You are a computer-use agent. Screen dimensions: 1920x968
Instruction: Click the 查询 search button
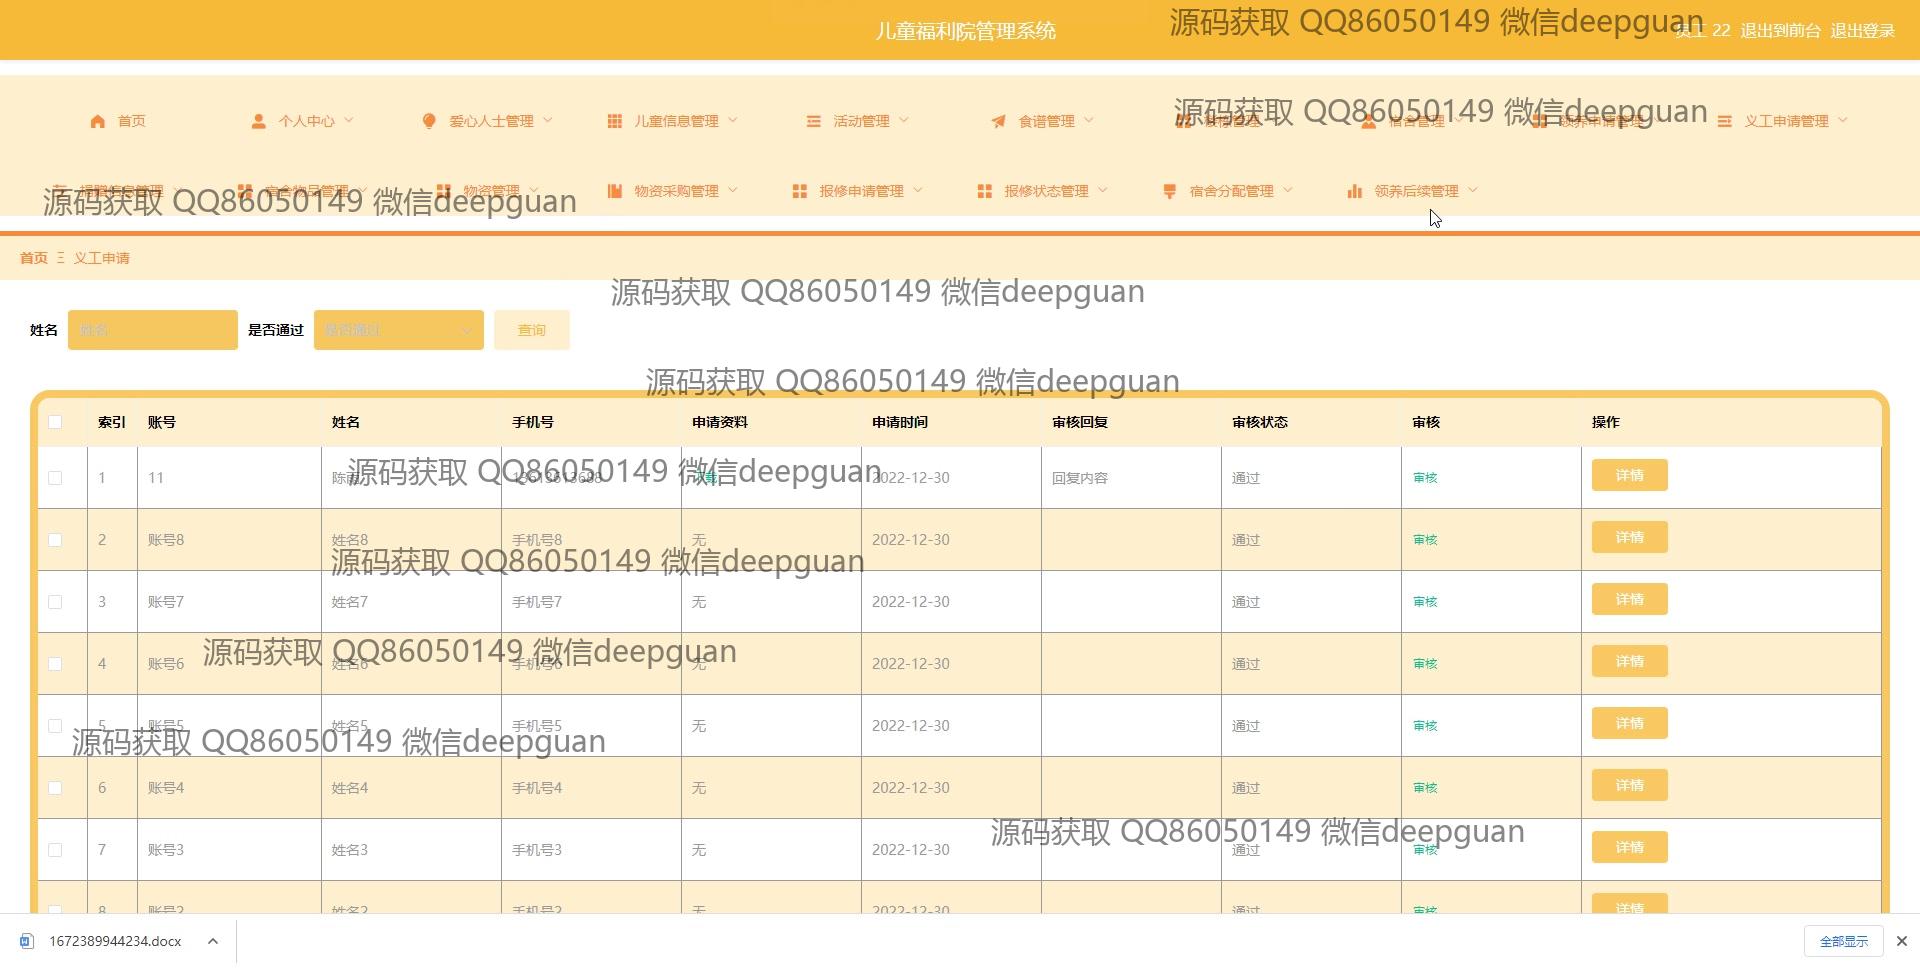[x=531, y=330]
